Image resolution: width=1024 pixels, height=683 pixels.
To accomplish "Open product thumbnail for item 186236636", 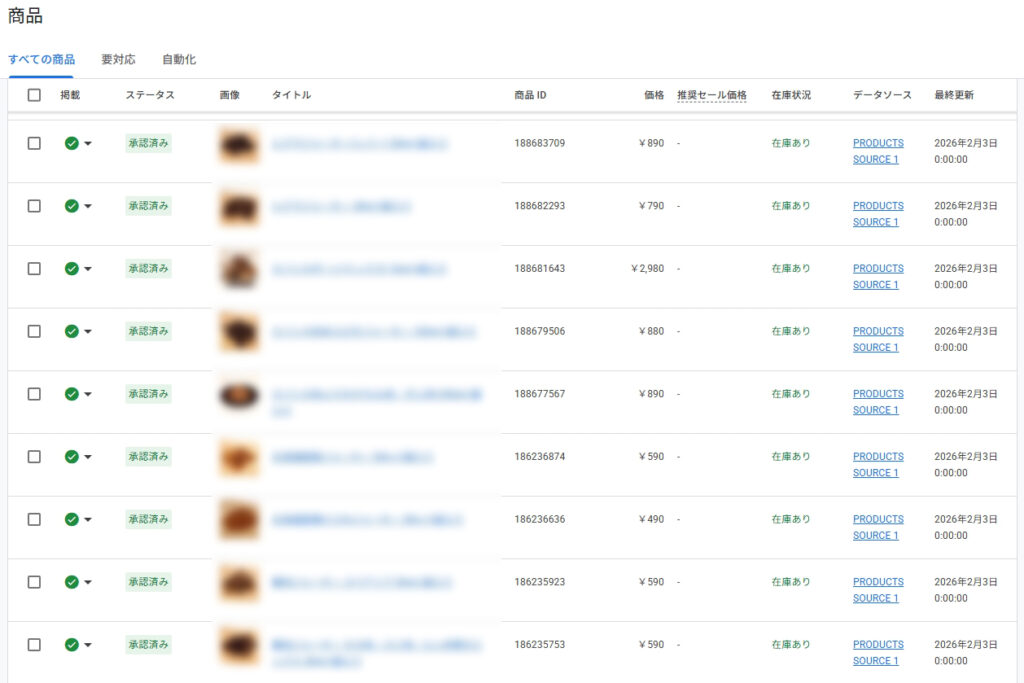I will (x=239, y=521).
